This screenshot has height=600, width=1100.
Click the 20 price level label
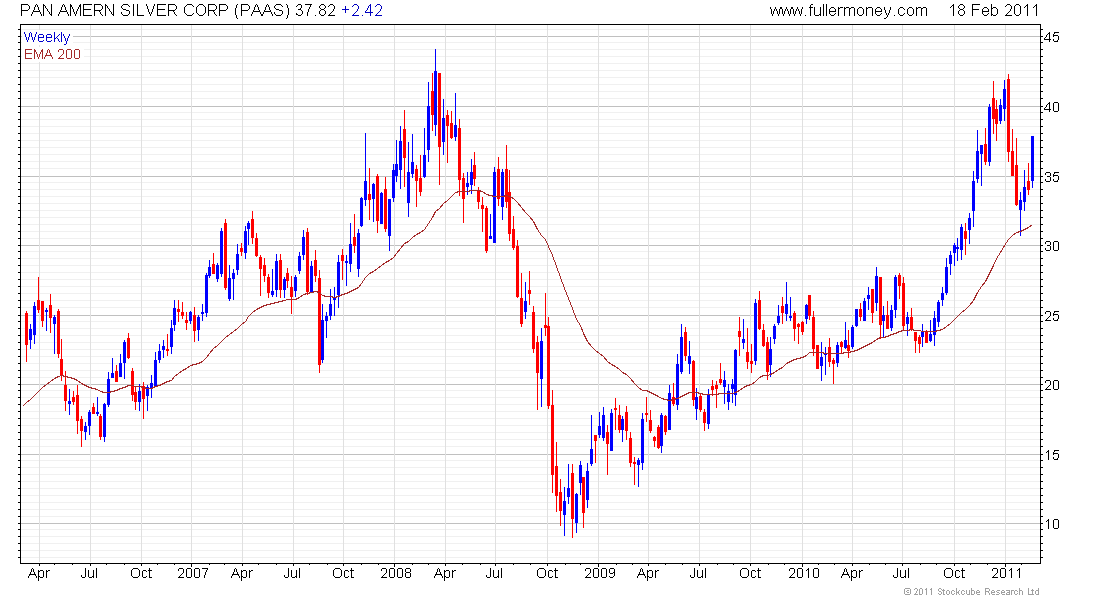1053,386
